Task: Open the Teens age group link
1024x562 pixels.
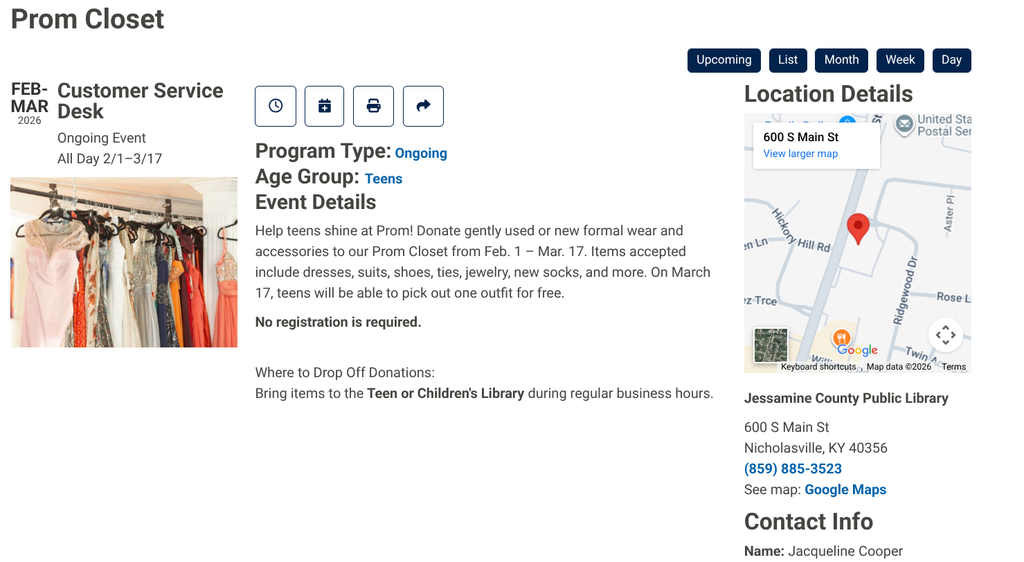Action: [x=383, y=179]
